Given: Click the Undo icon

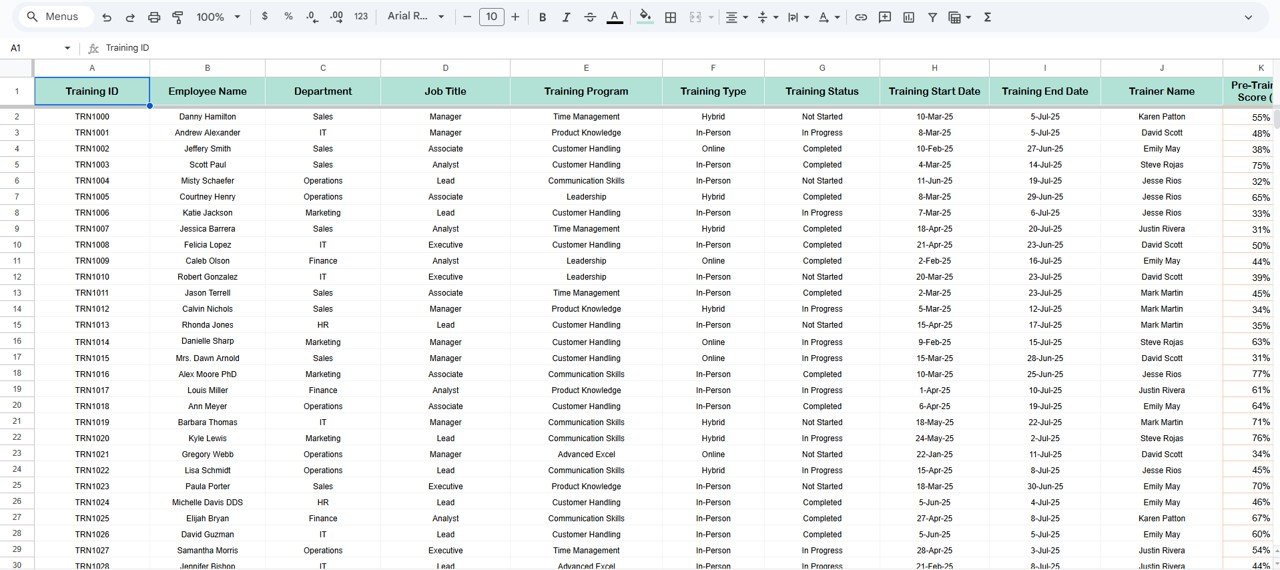Looking at the screenshot, I should click(x=106, y=17).
